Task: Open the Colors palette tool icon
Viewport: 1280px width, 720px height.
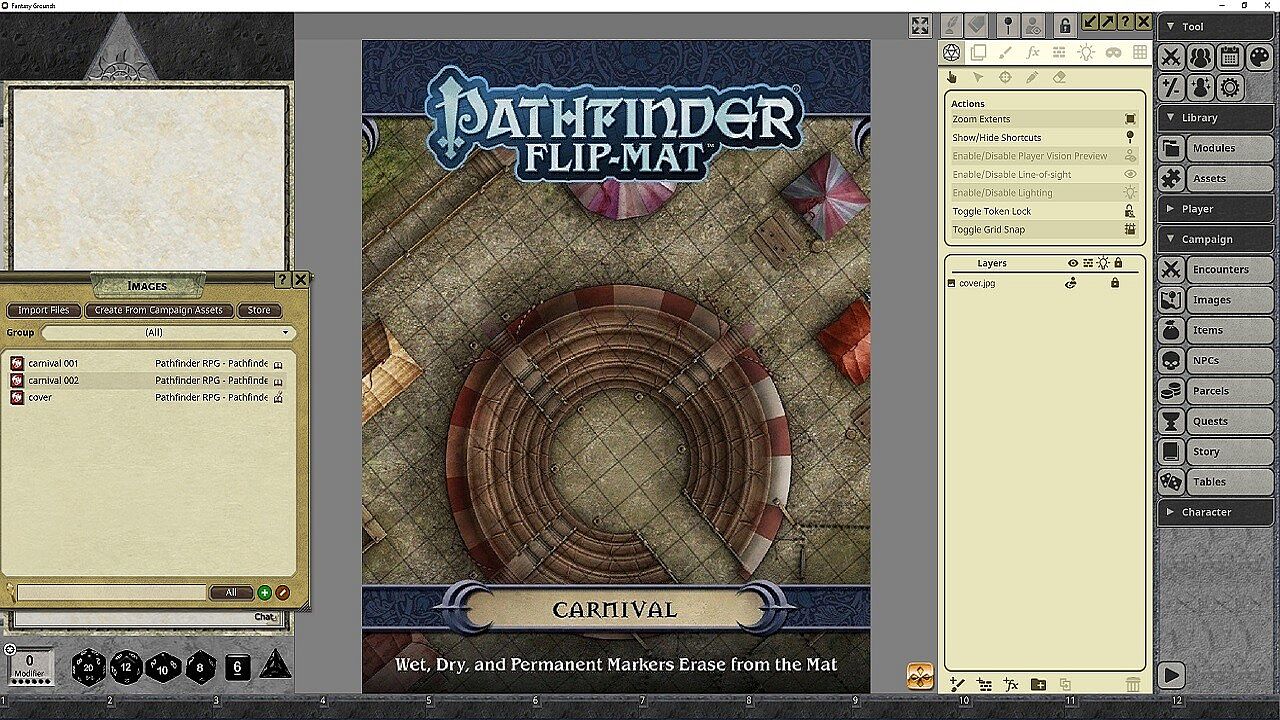Action: 1259,57
